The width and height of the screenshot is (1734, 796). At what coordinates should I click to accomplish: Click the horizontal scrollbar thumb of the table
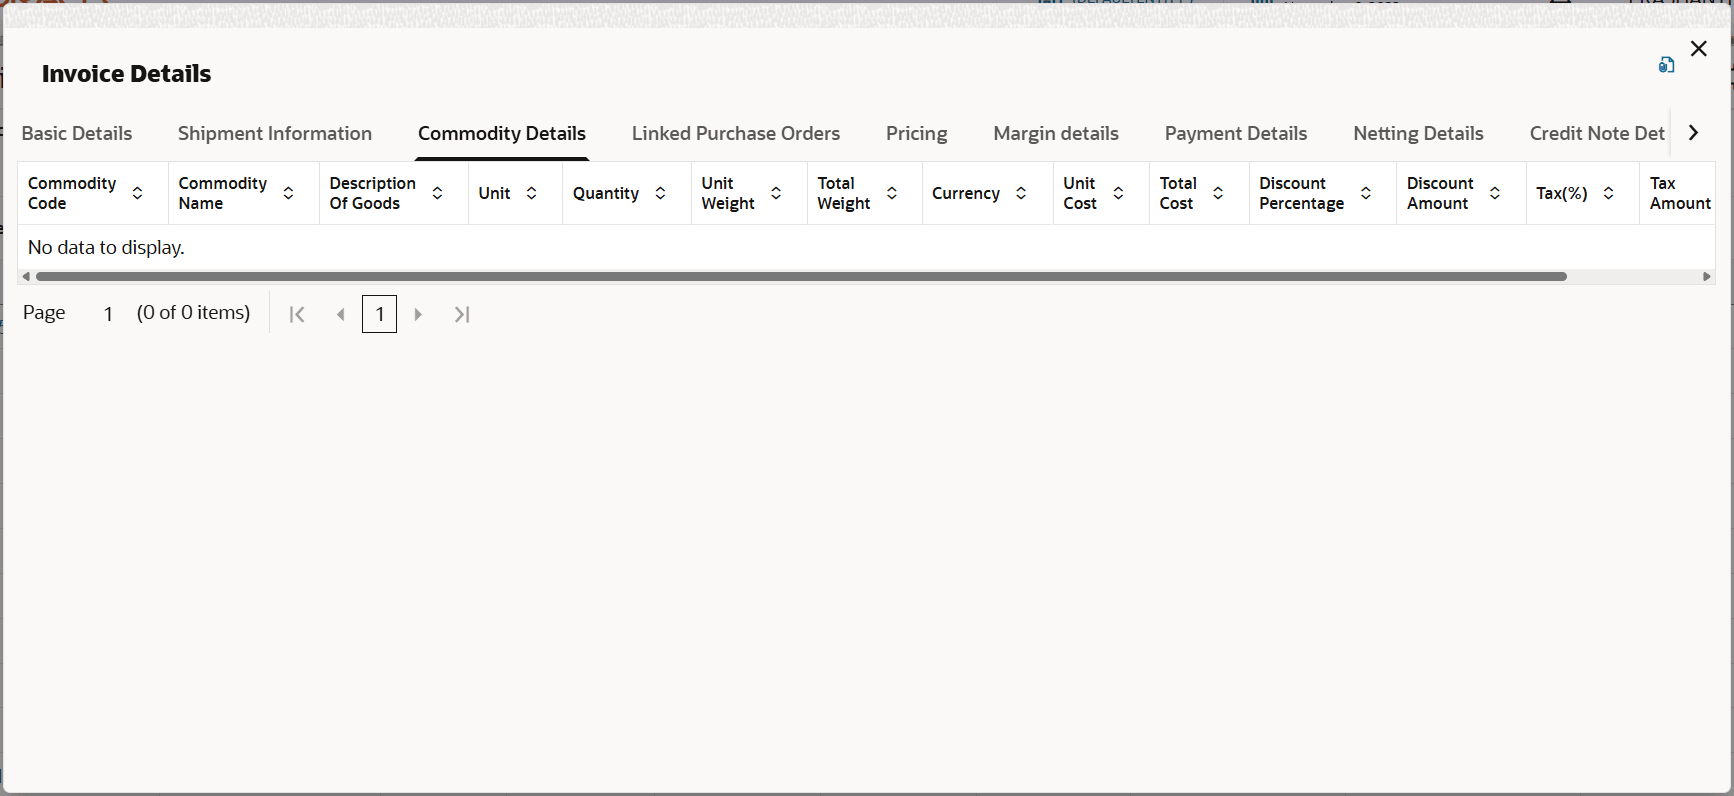click(x=801, y=277)
